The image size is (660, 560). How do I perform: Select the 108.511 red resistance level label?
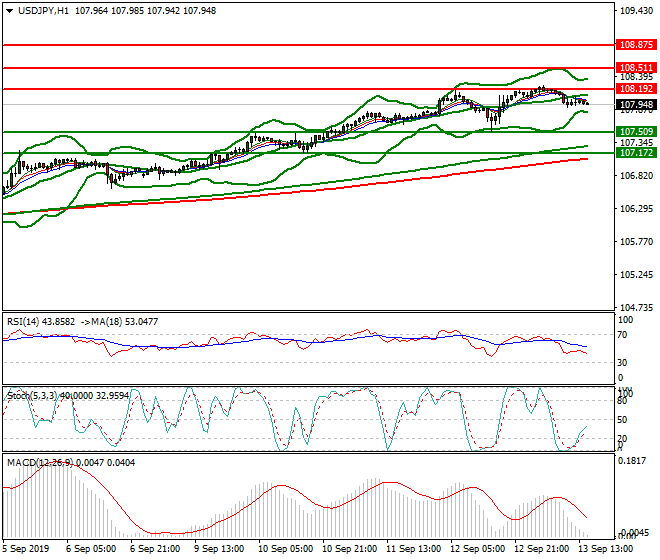636,67
